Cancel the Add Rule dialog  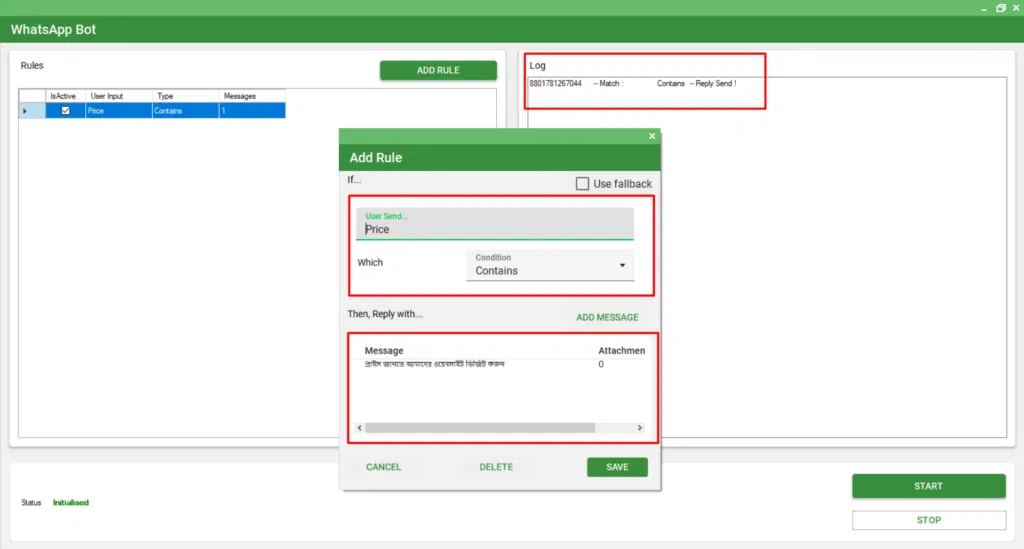tap(383, 467)
